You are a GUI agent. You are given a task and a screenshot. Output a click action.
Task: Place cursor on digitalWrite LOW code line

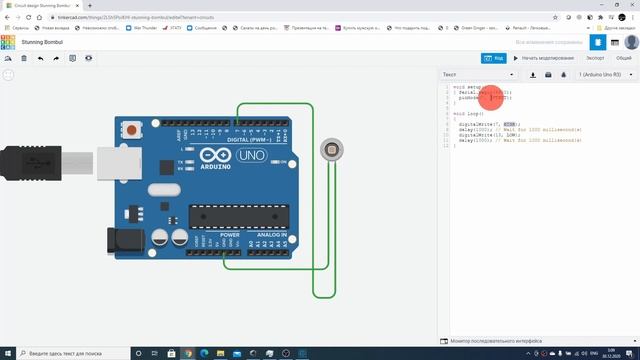click(x=489, y=135)
